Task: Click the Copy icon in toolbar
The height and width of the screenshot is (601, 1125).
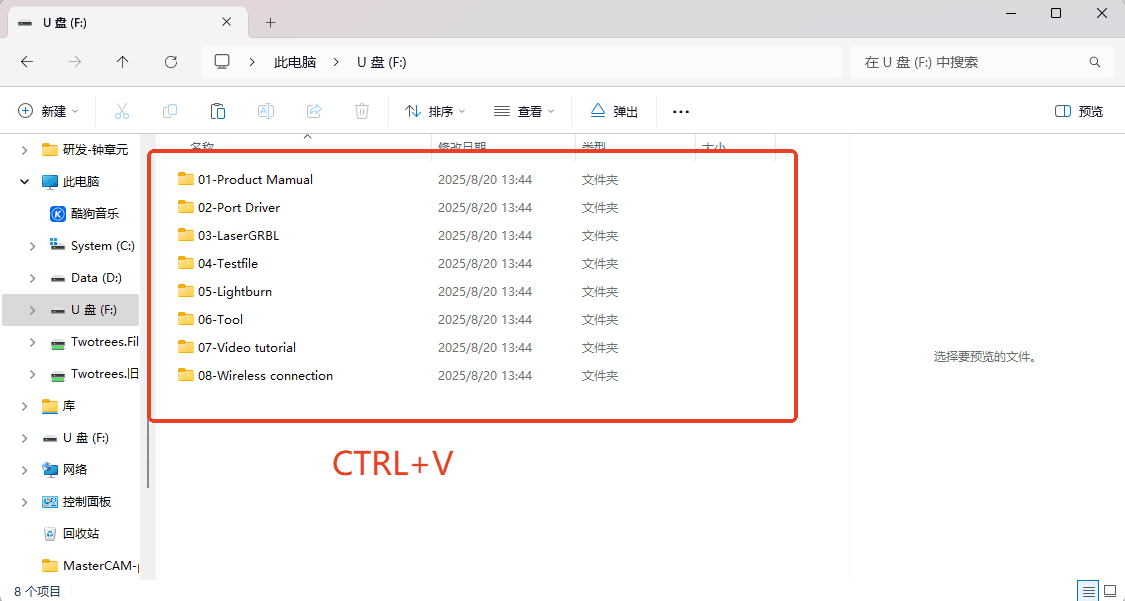Action: tap(170, 111)
